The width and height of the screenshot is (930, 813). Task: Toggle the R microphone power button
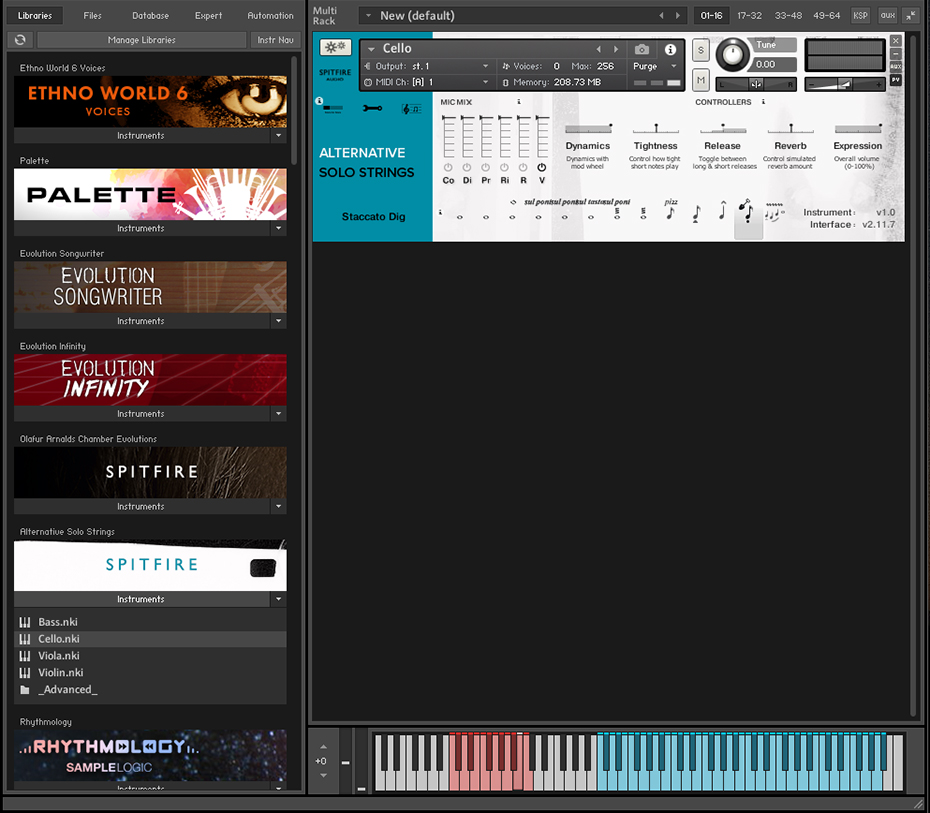click(523, 168)
